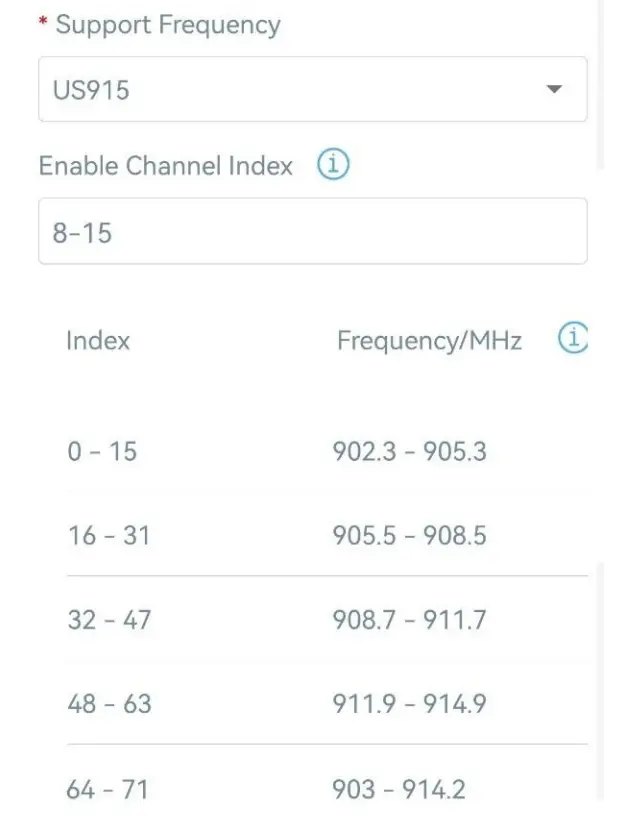Select the 32 - 47 index row
Screen dimensions: 623x835
tap(109, 620)
